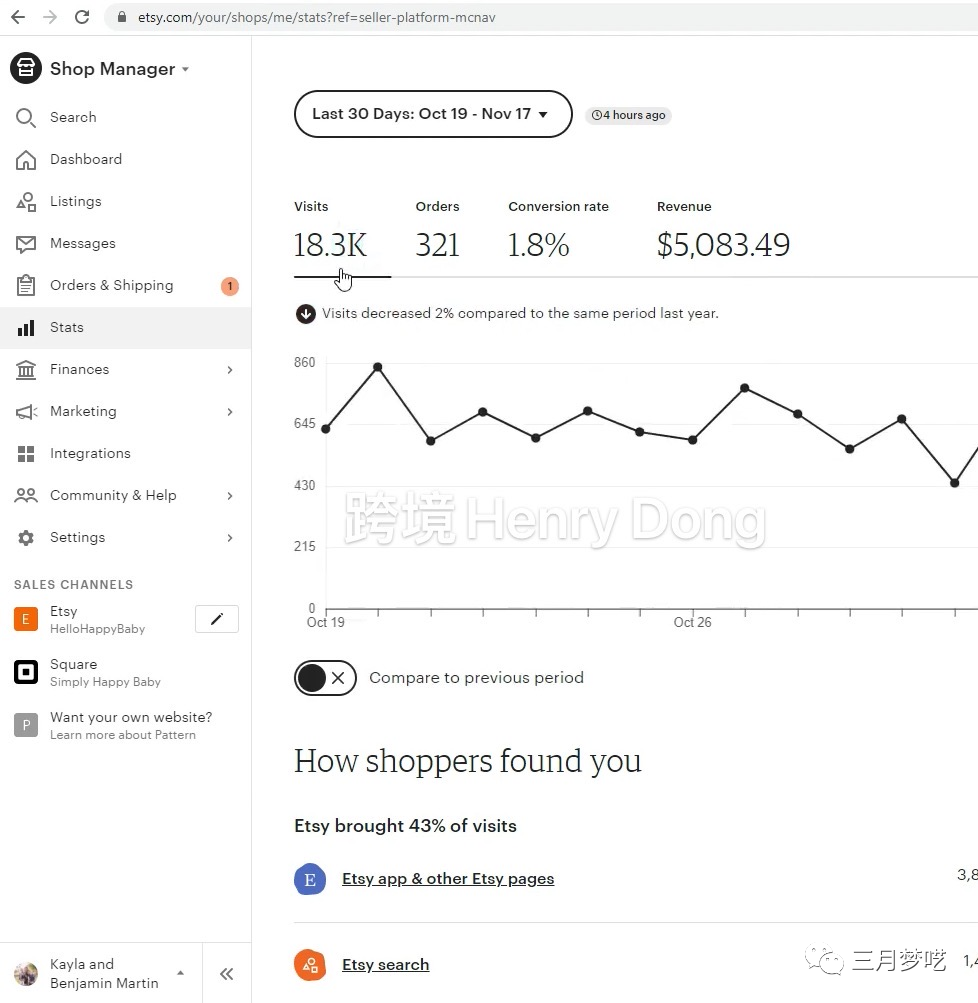Select the Orders metric tab
The height and width of the screenshot is (1003, 978).
[x=438, y=232]
